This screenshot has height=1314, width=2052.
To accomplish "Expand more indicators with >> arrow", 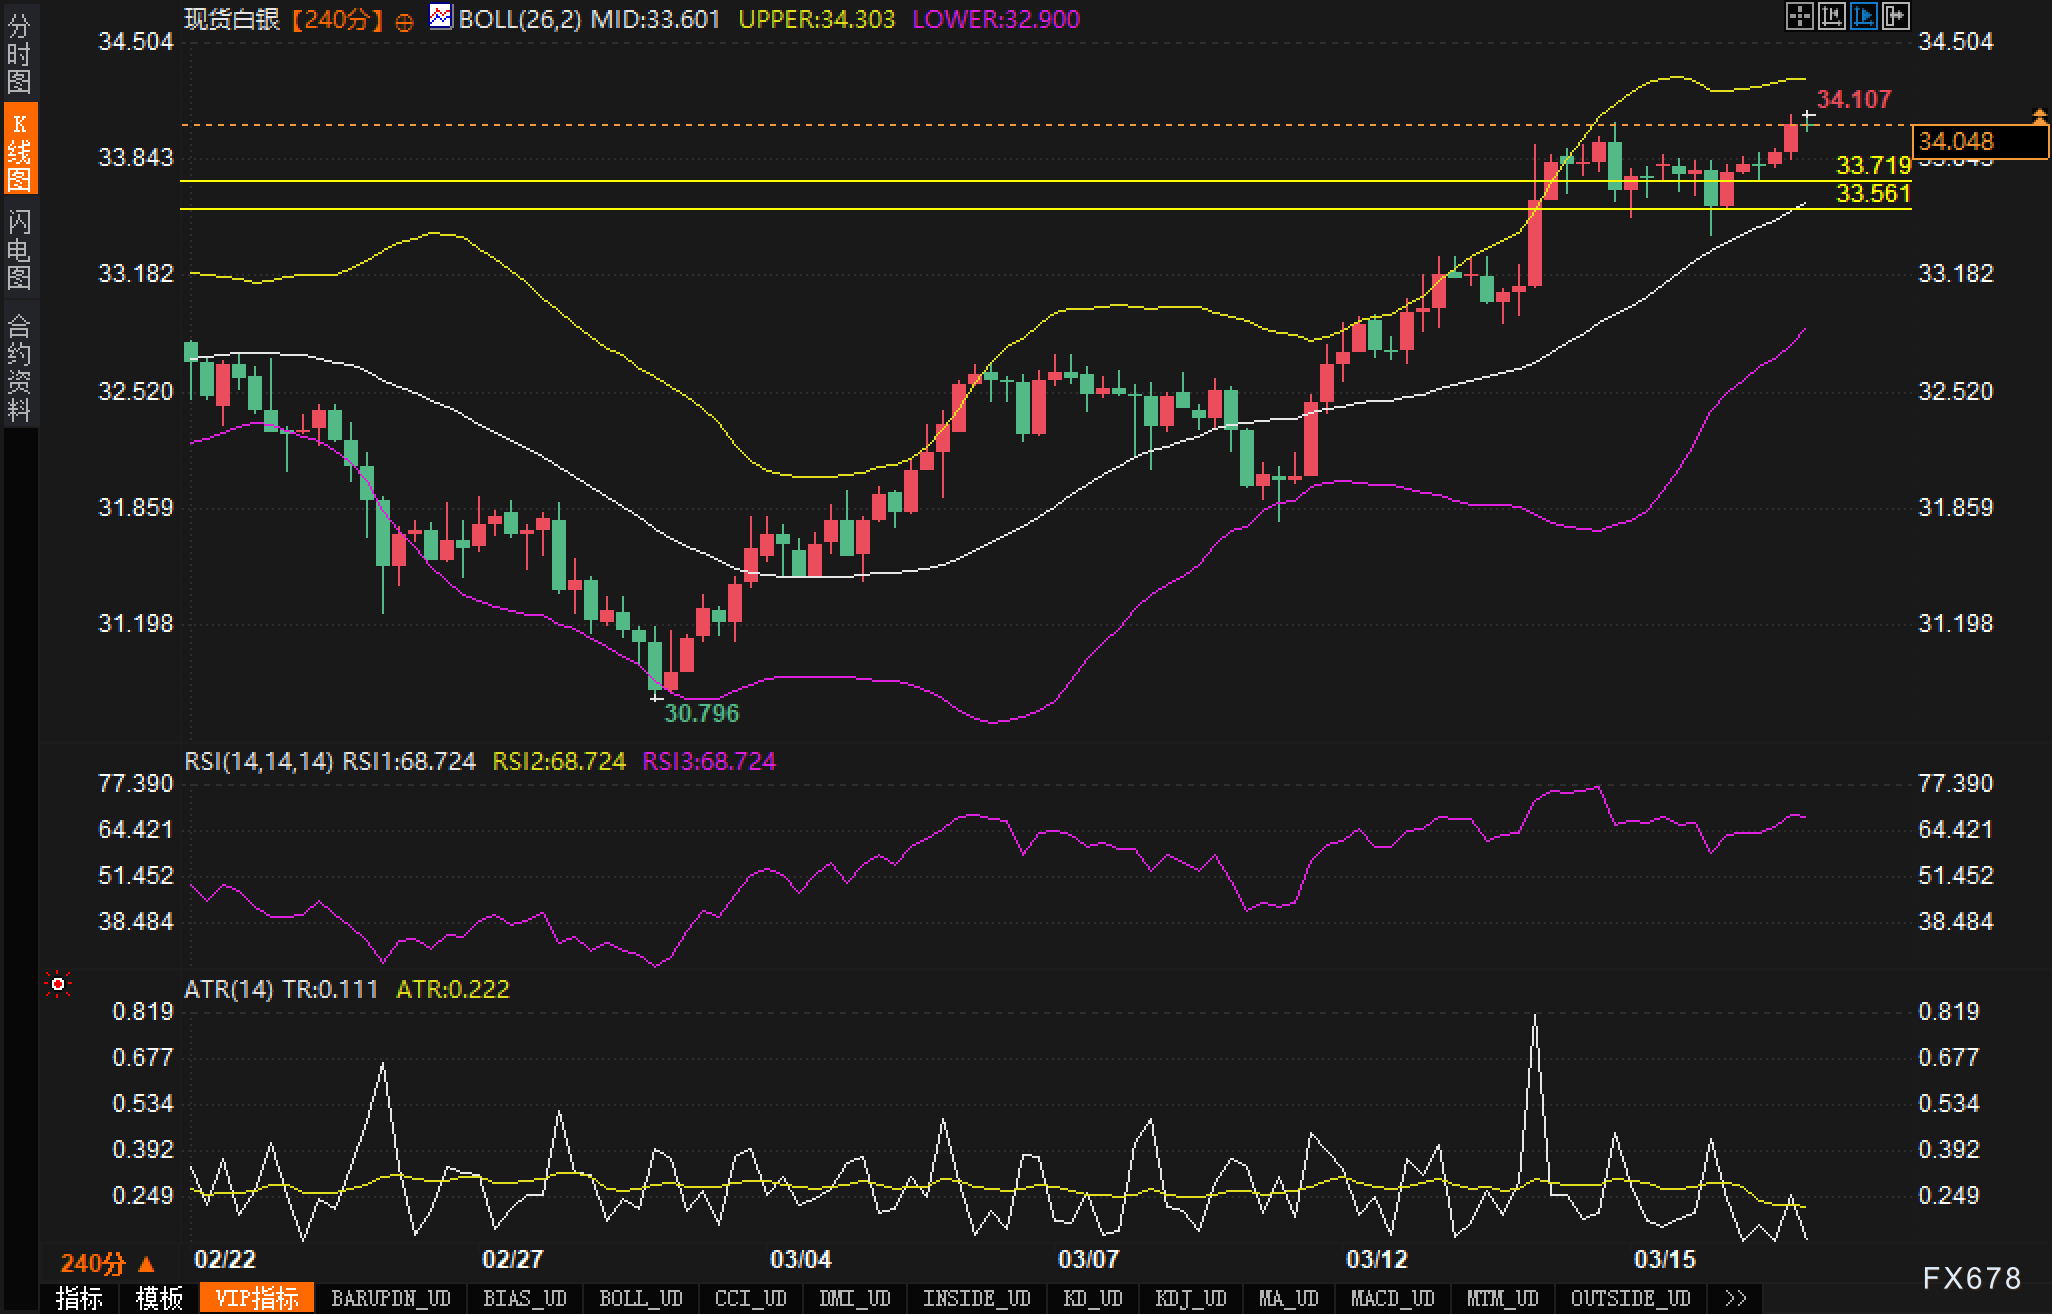I will coord(1736,1298).
